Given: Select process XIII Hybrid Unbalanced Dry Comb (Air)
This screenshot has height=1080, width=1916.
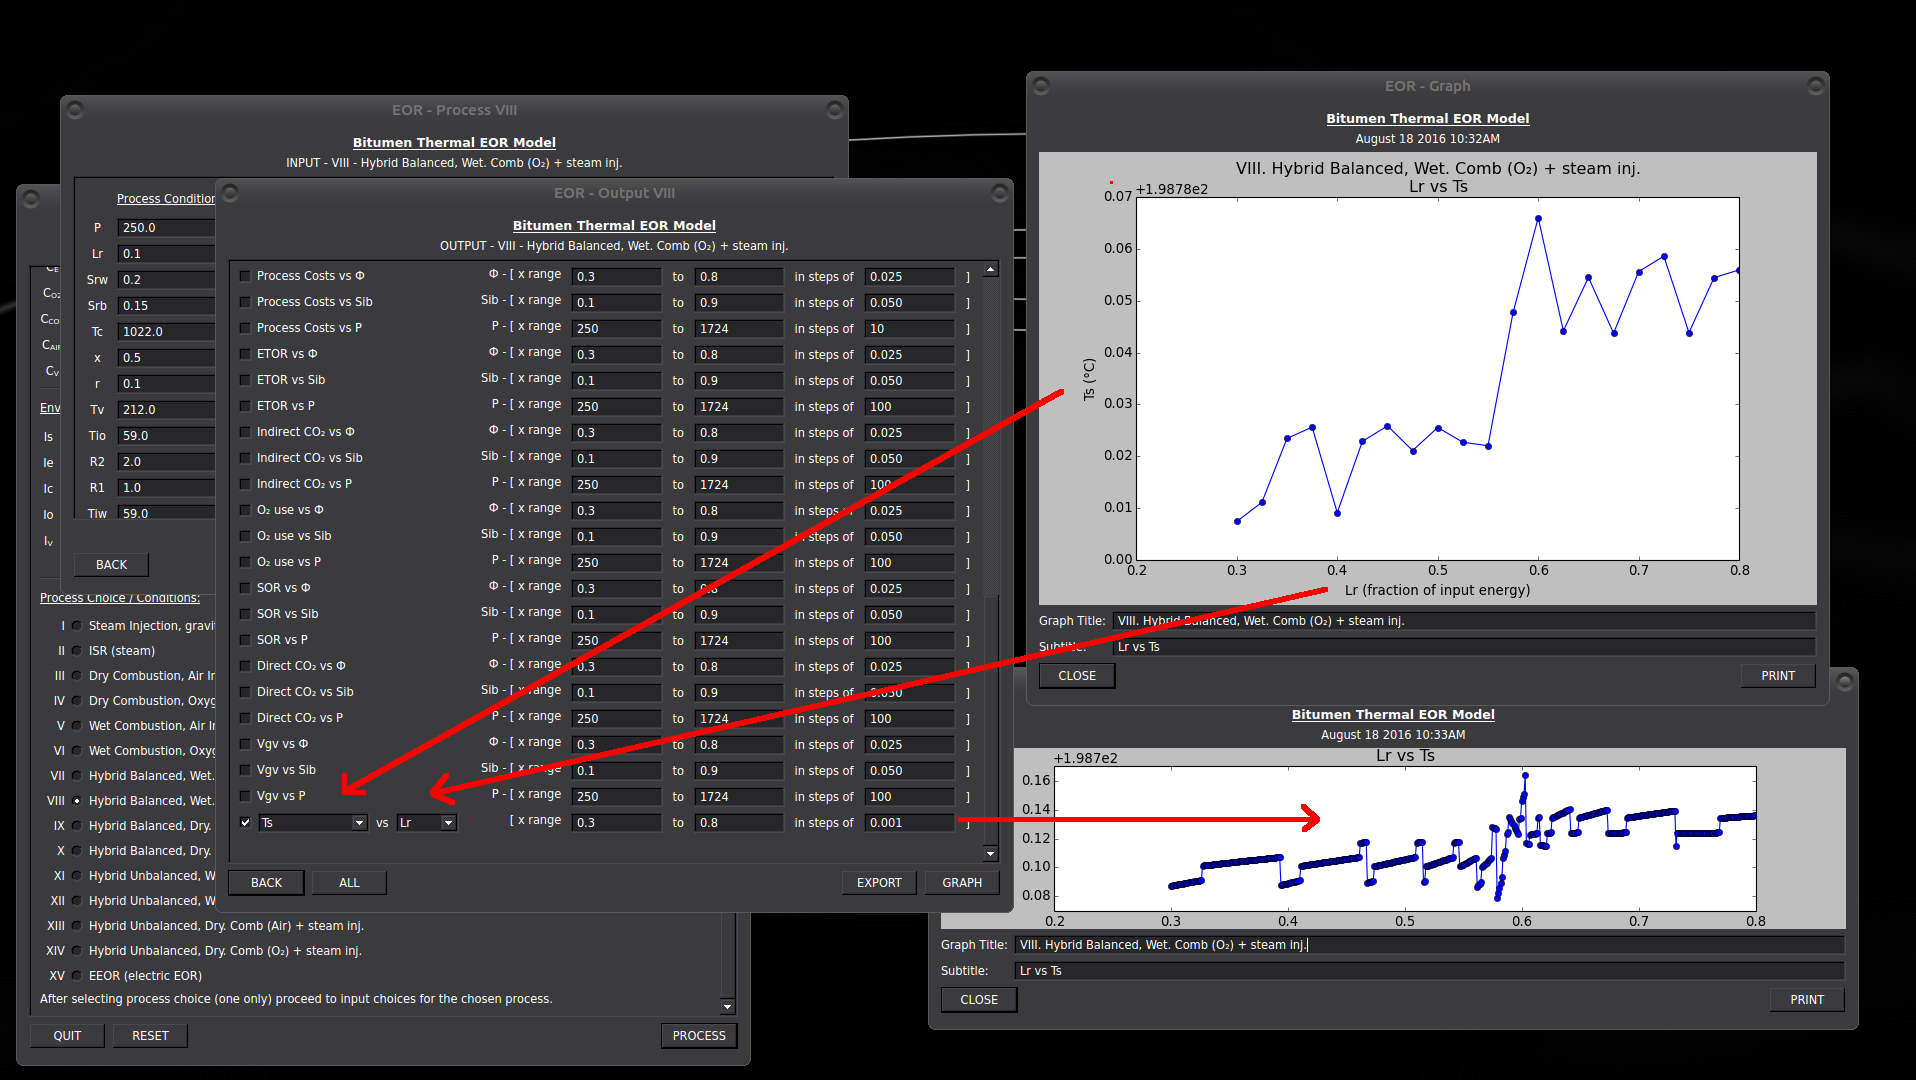Looking at the screenshot, I should pyautogui.click(x=76, y=926).
